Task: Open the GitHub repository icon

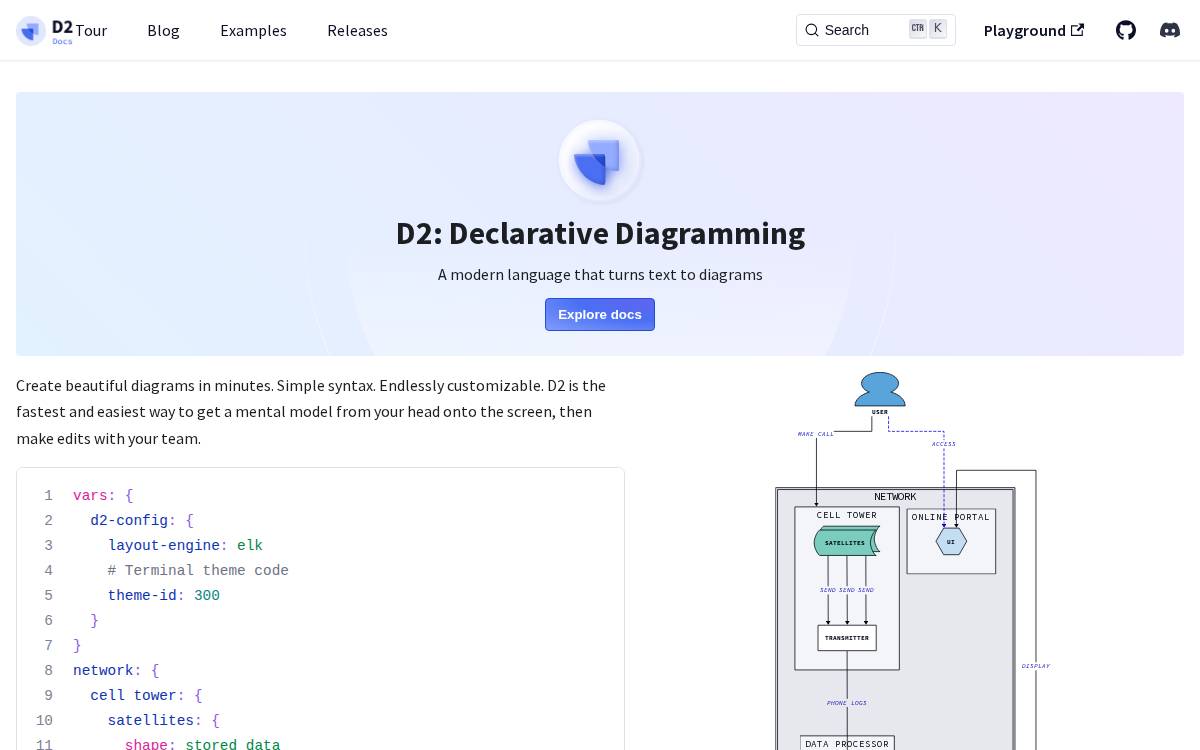Action: (x=1126, y=30)
